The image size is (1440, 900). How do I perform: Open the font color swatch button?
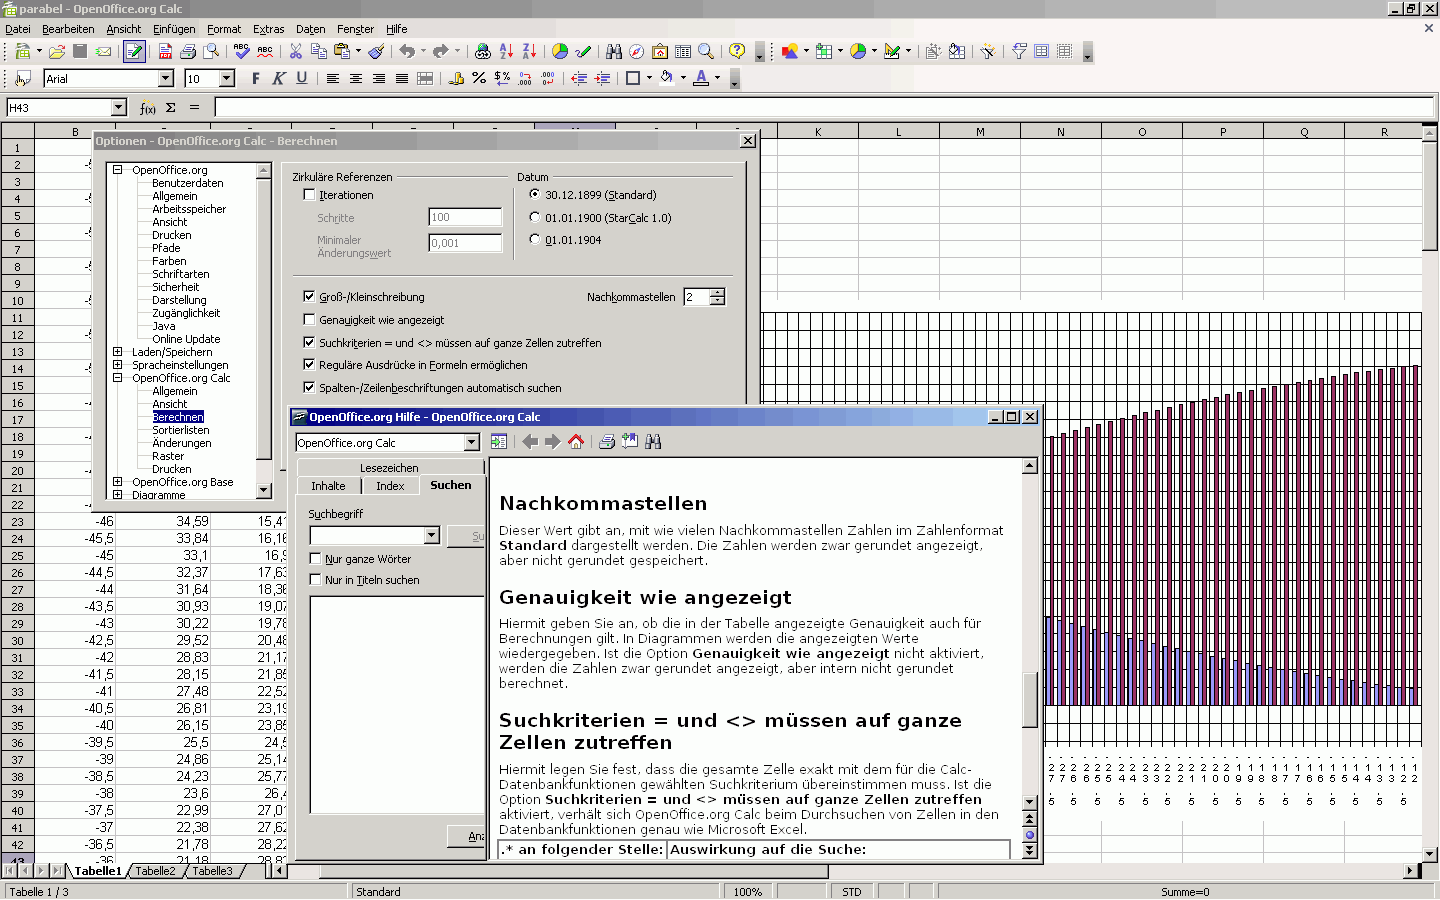coord(701,78)
